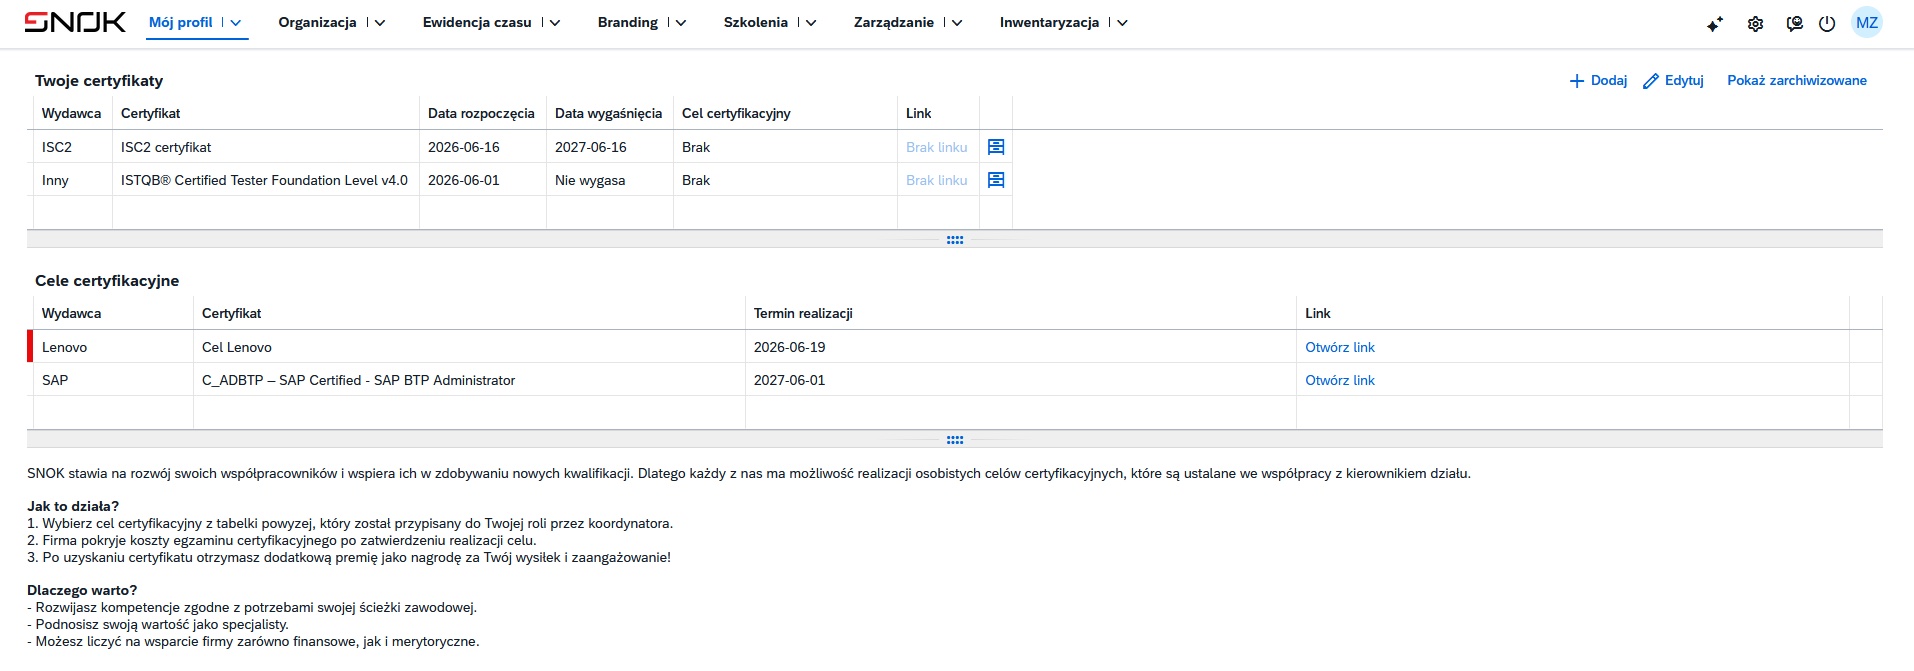Open the Branding menu

click(x=628, y=22)
